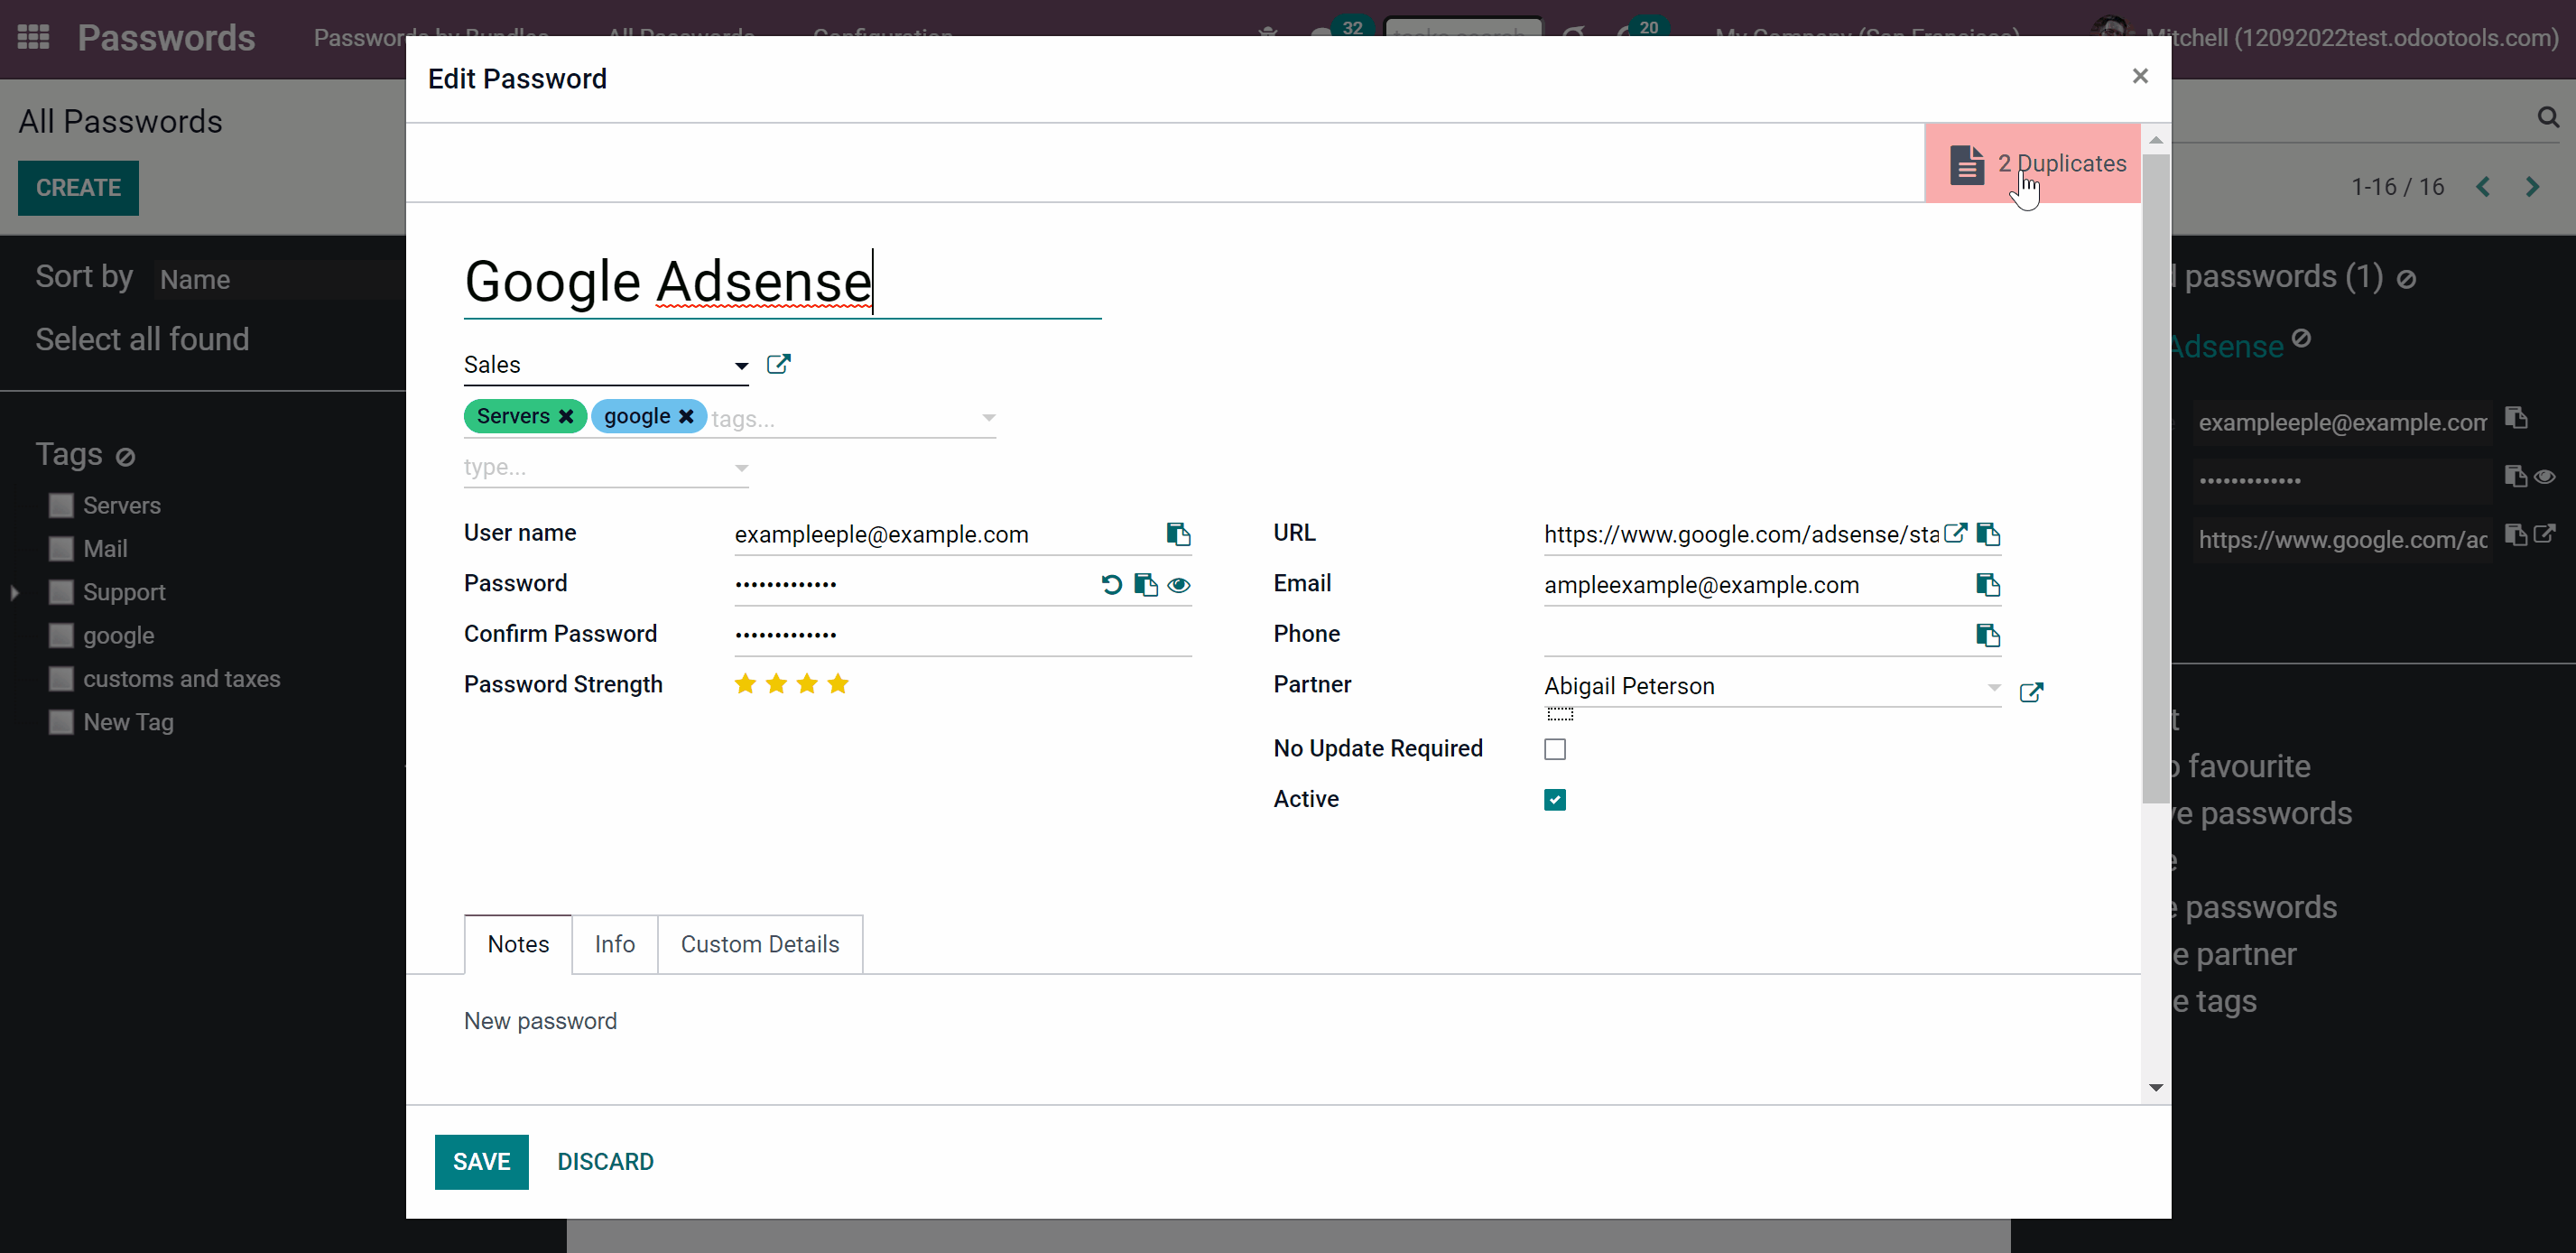Set password strength to one star
This screenshot has height=1253, width=2576.
(745, 684)
